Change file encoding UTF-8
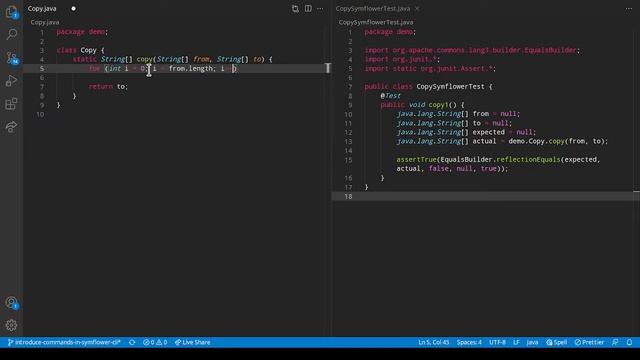The width and height of the screenshot is (640, 360). pos(497,342)
